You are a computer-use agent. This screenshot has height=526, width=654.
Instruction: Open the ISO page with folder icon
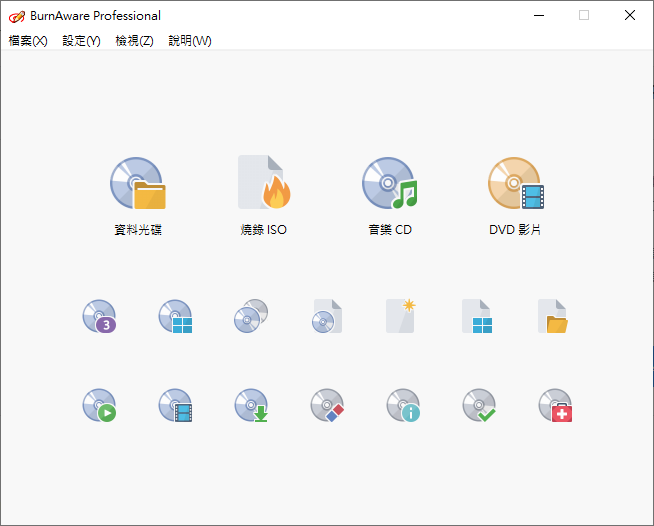[x=553, y=316]
